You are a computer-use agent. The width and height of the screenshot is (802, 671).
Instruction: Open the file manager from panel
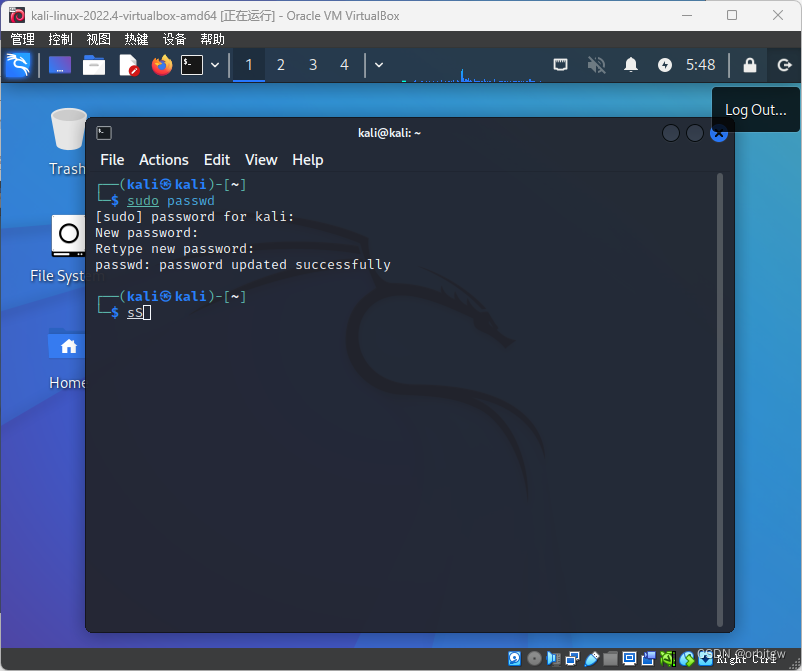point(94,65)
